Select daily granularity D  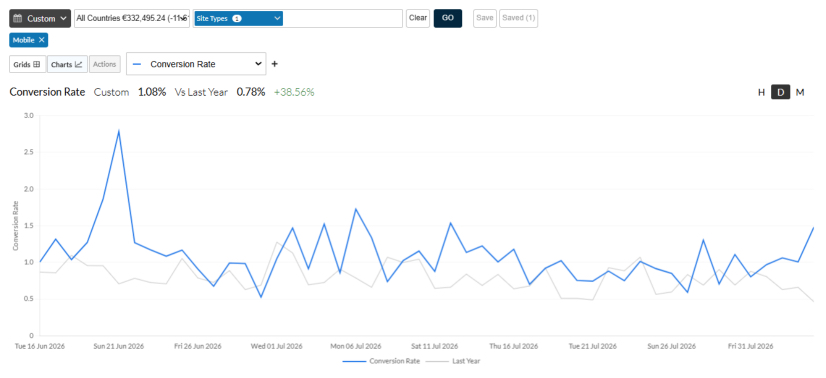pos(781,92)
